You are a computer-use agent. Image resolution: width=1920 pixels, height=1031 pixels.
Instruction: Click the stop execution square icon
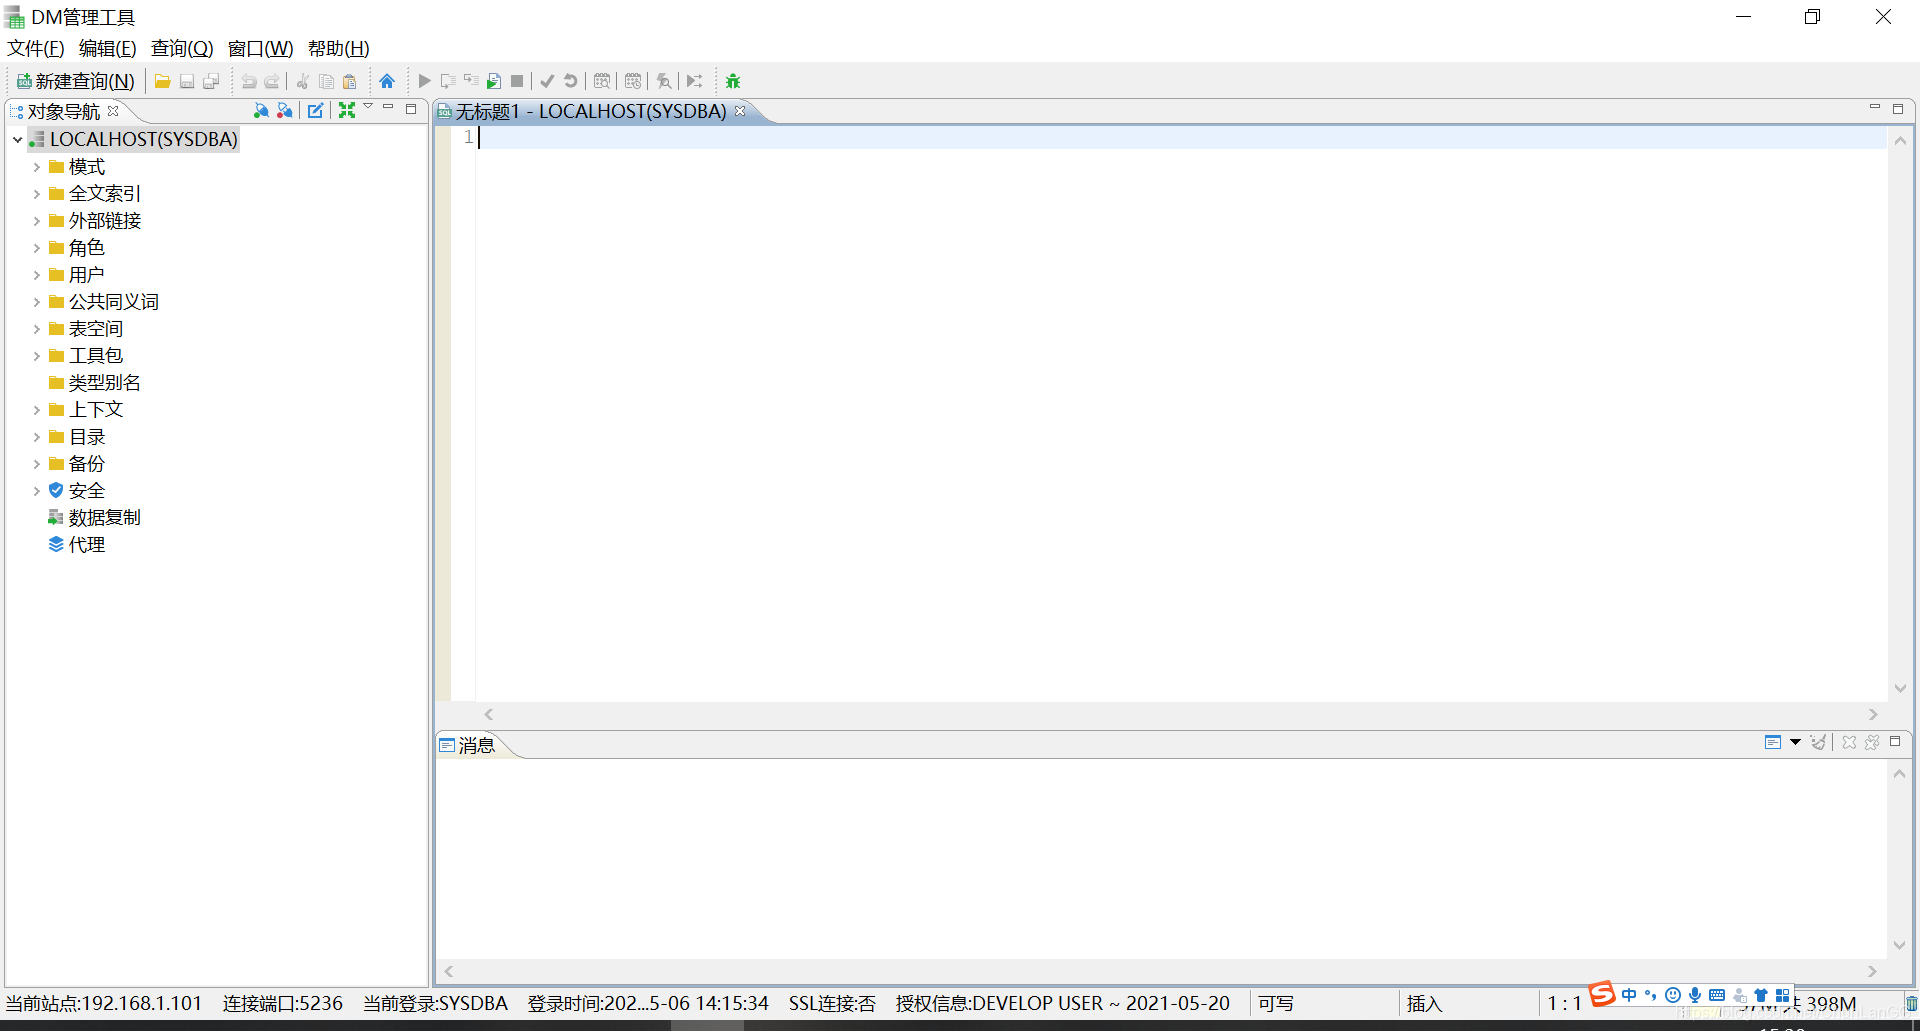[x=517, y=81]
